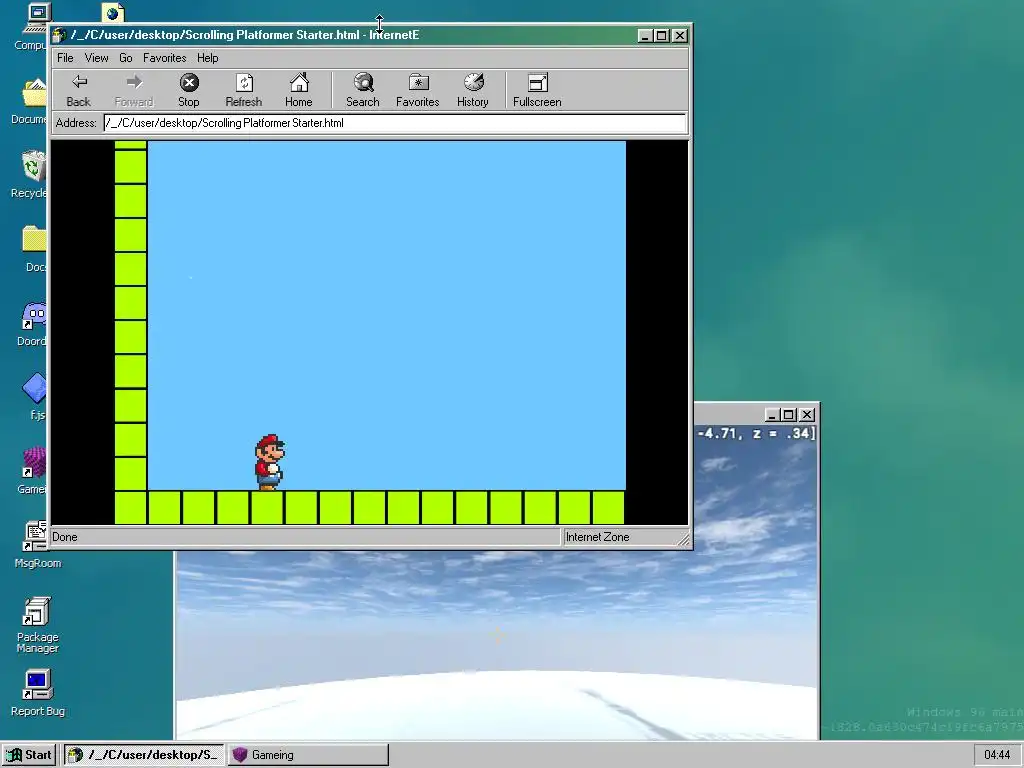1024x768 pixels.
Task: Click the Mario character sprite
Action: pos(270,462)
